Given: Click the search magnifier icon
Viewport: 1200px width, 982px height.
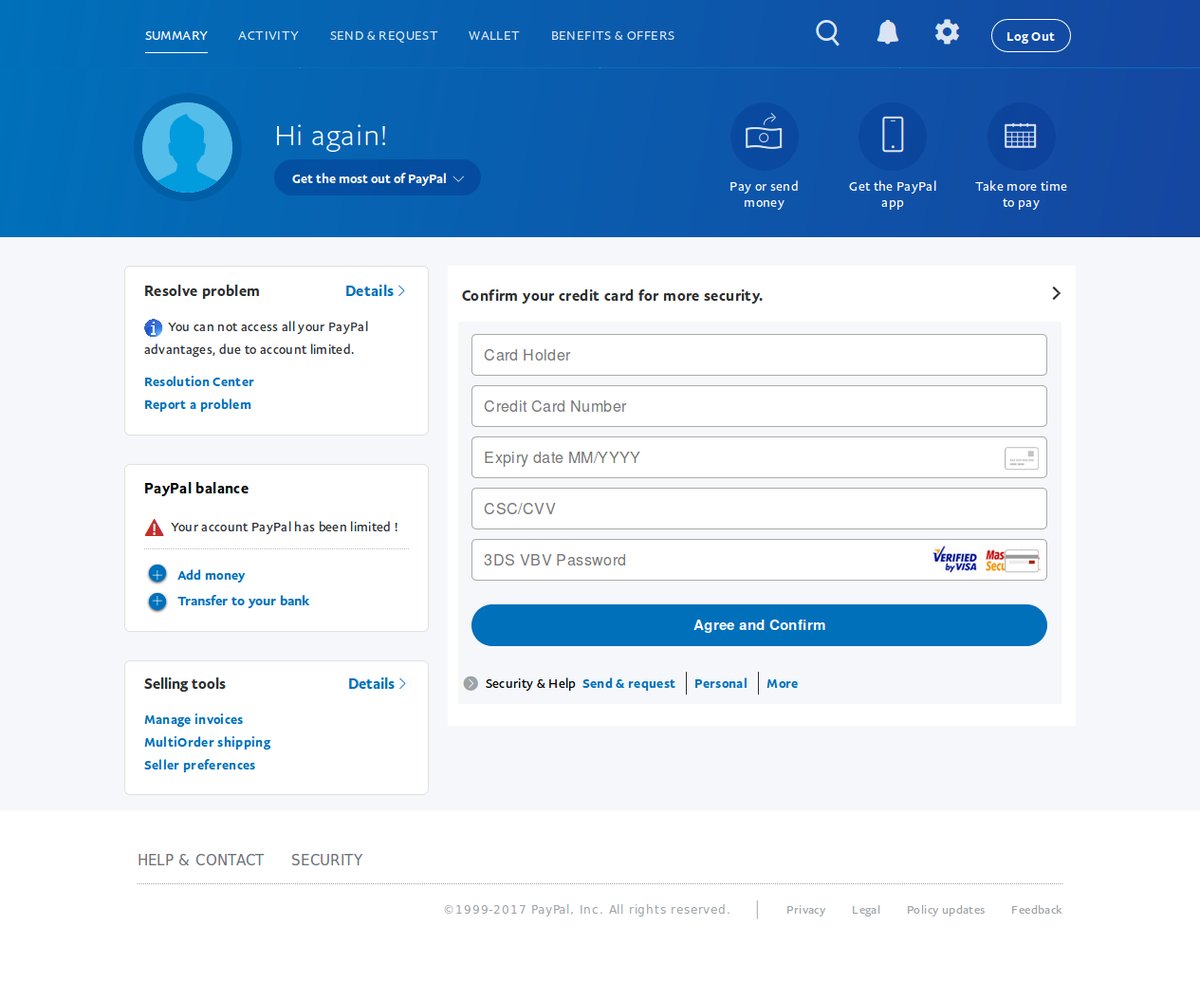Looking at the screenshot, I should point(827,34).
